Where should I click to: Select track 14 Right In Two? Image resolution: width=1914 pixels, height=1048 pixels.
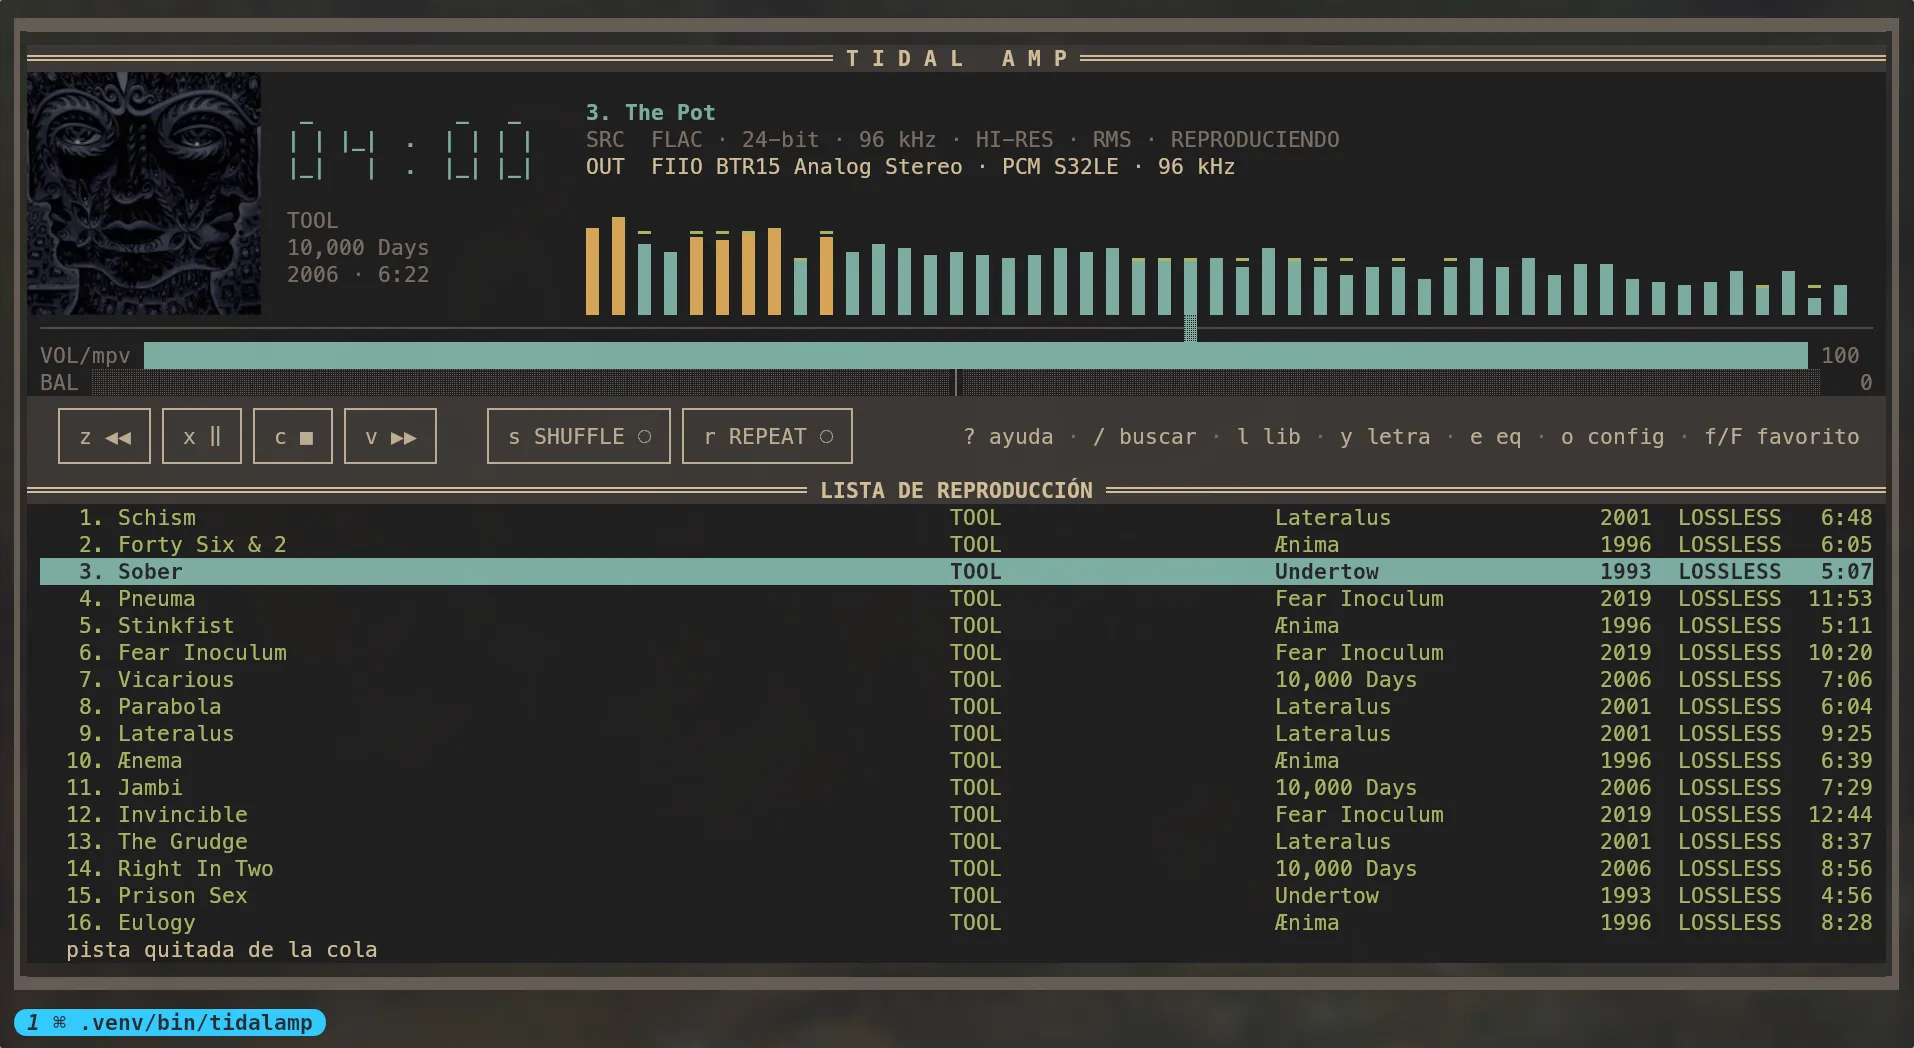coord(956,869)
